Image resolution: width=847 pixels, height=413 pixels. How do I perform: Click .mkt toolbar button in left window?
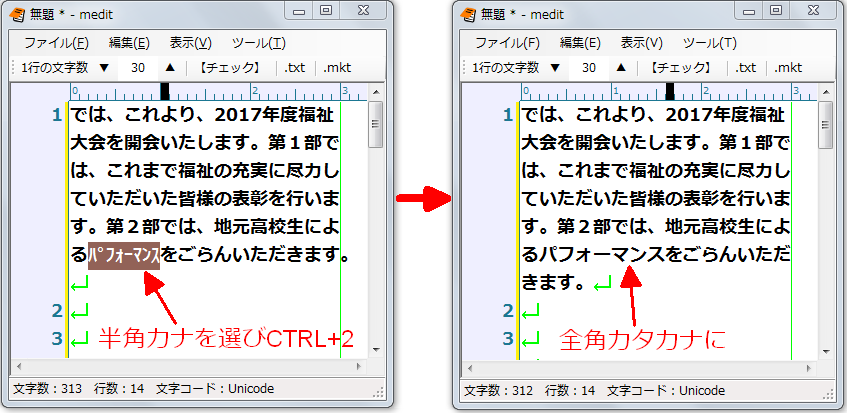click(337, 68)
